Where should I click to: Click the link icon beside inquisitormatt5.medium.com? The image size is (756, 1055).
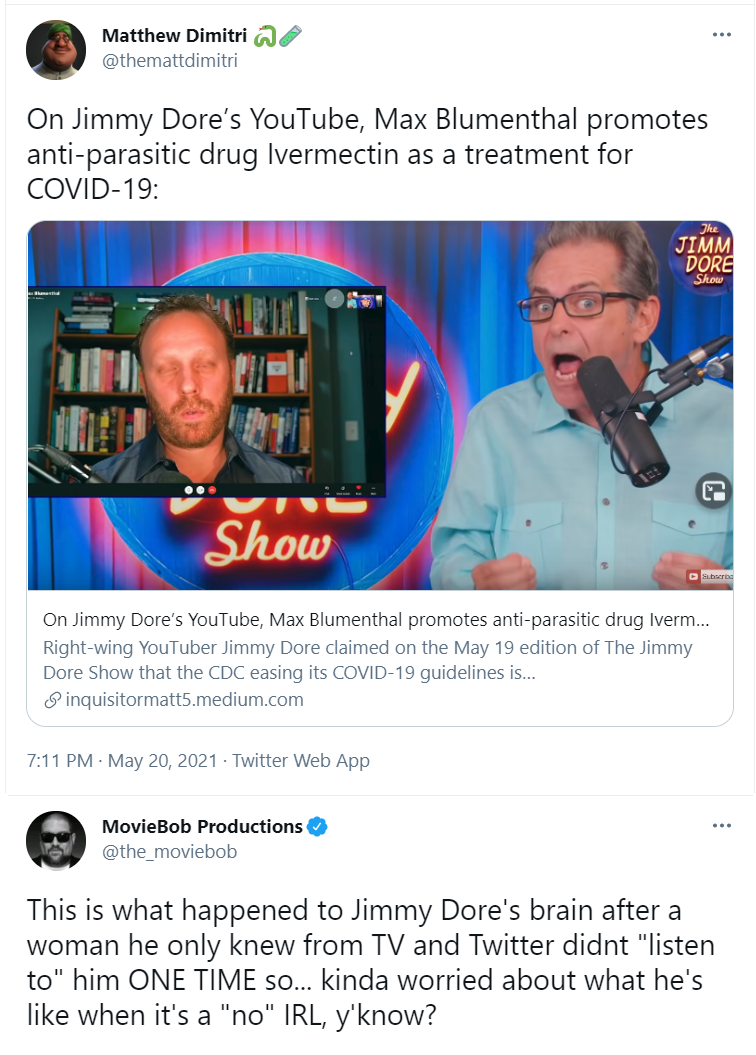52,700
